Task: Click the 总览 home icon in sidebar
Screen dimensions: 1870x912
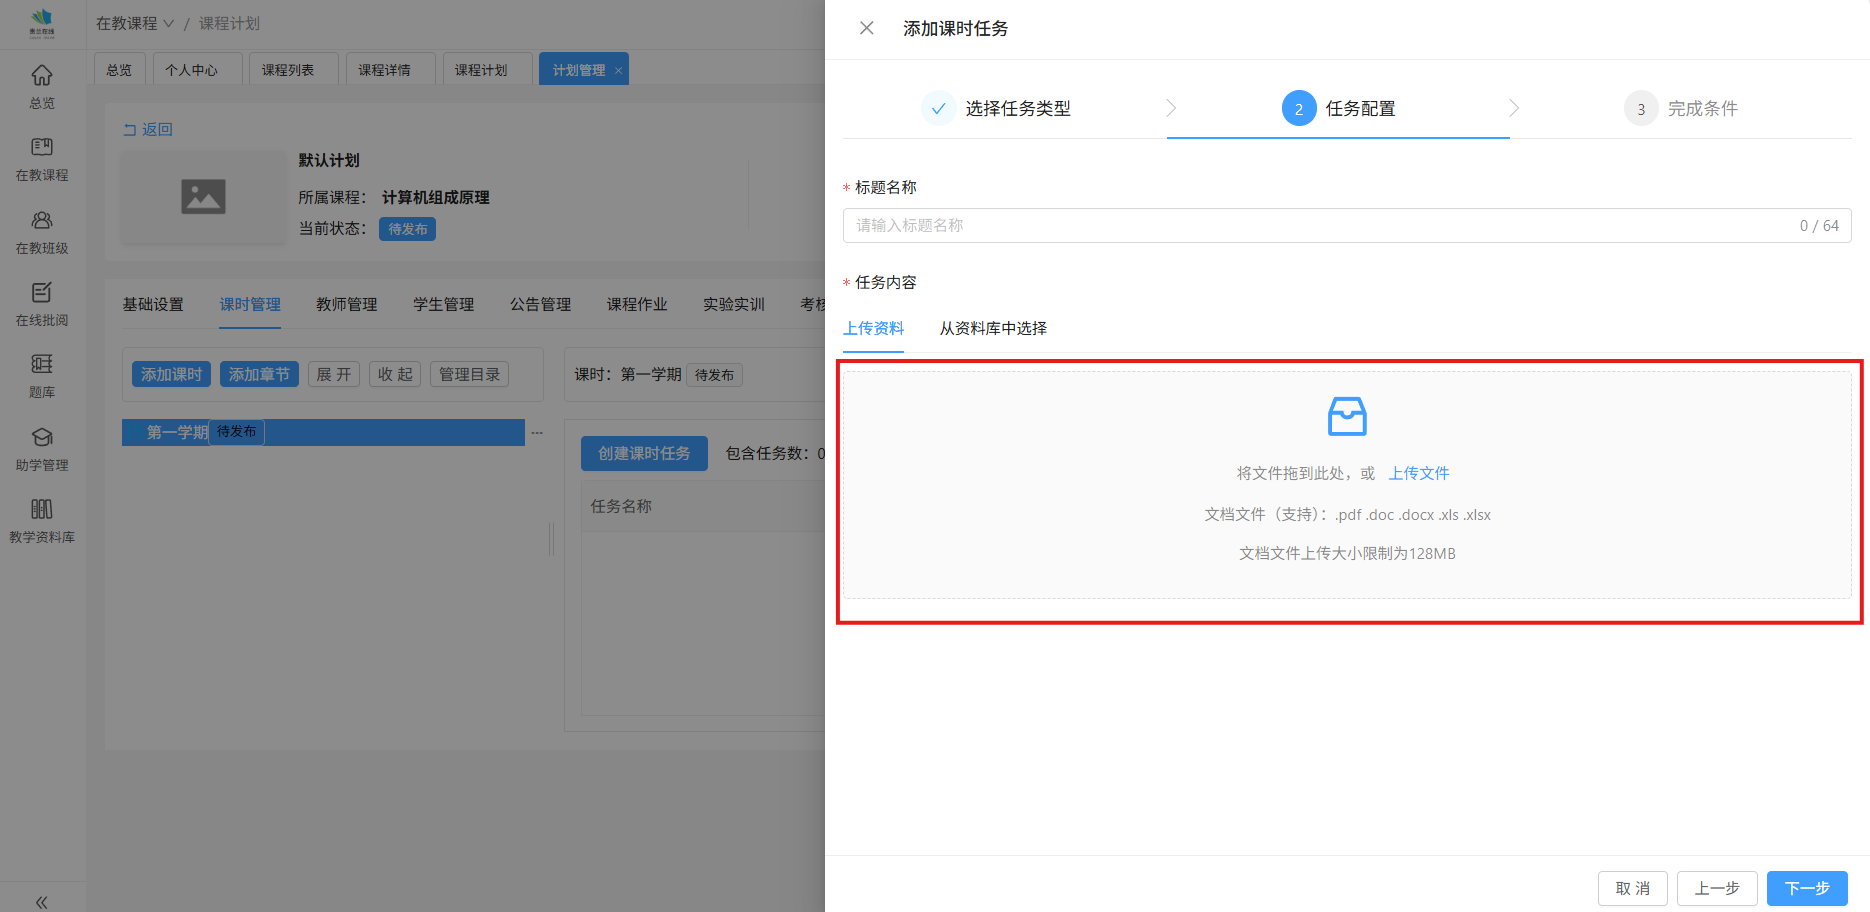Action: [42, 76]
